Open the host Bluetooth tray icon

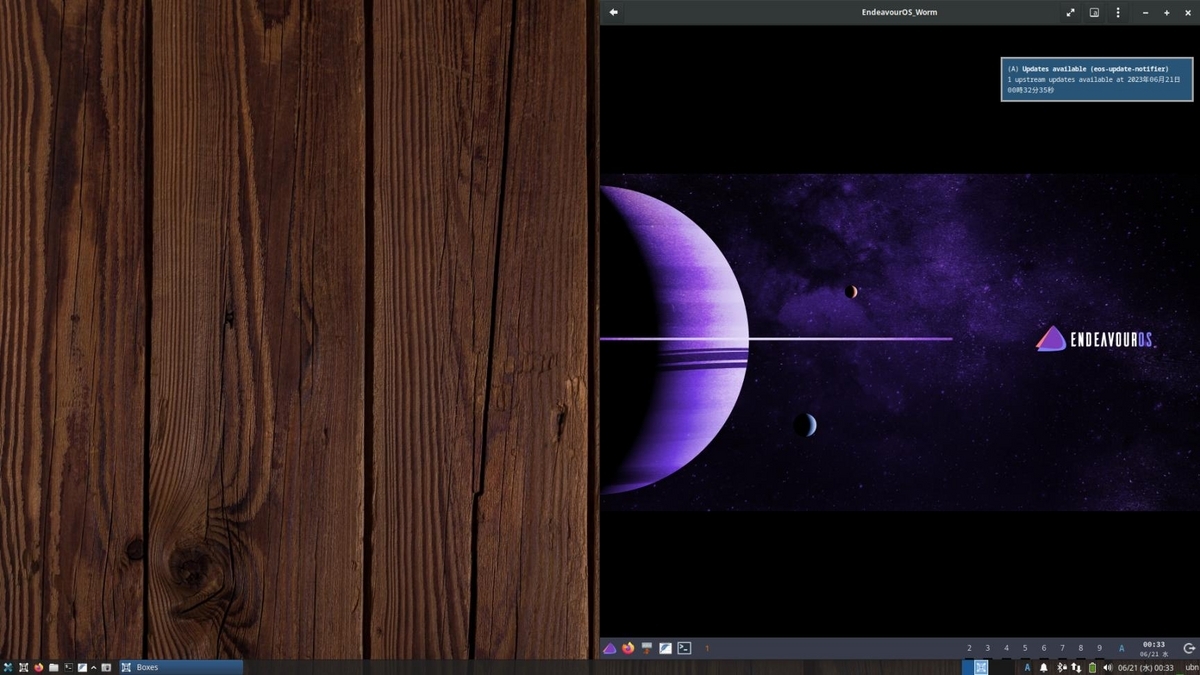tap(1062, 667)
